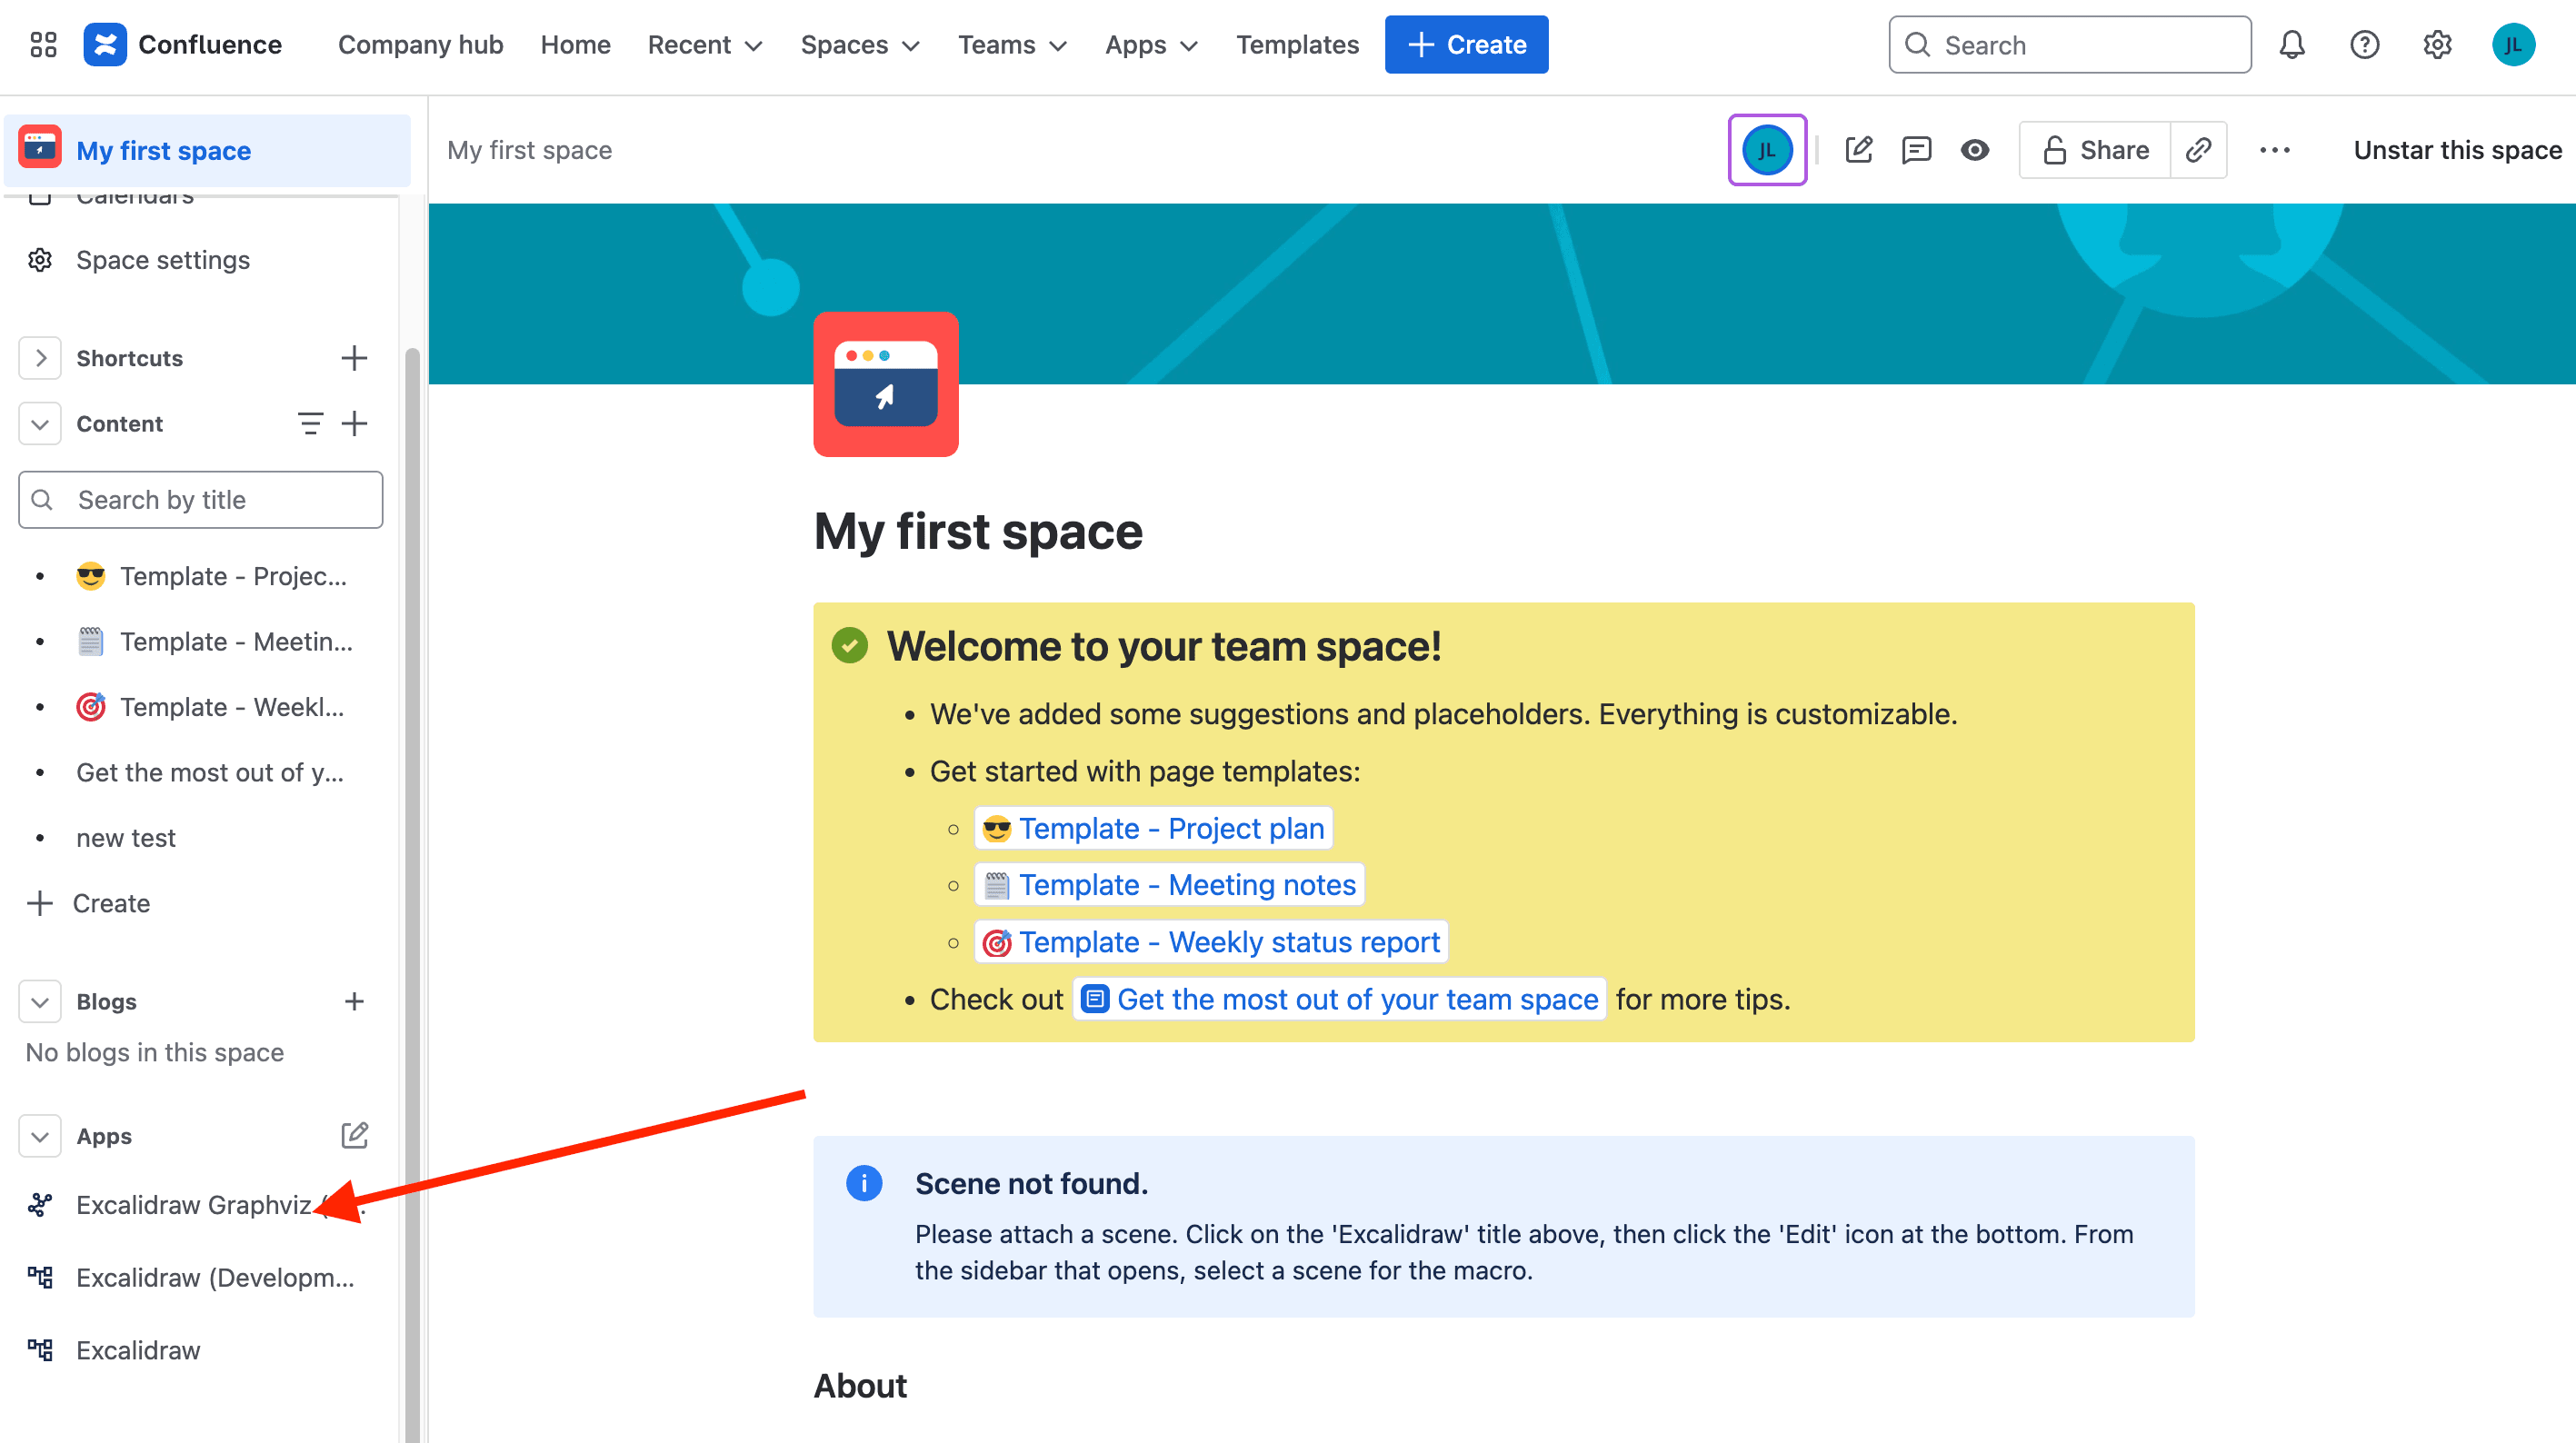Open Template - Weekly status report link

coord(1211,942)
